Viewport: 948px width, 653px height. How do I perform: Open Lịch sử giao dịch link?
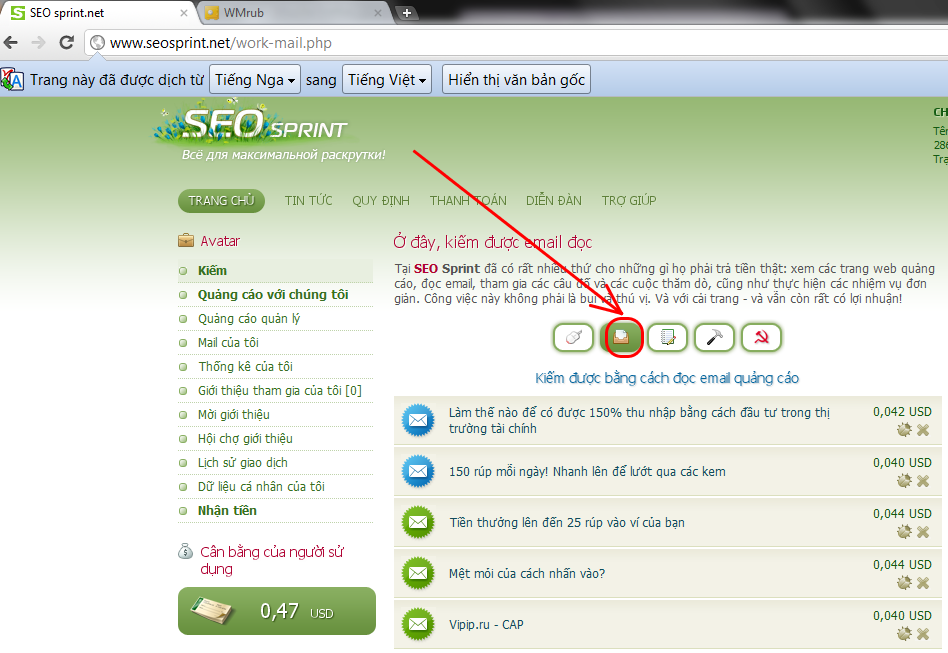tap(242, 463)
